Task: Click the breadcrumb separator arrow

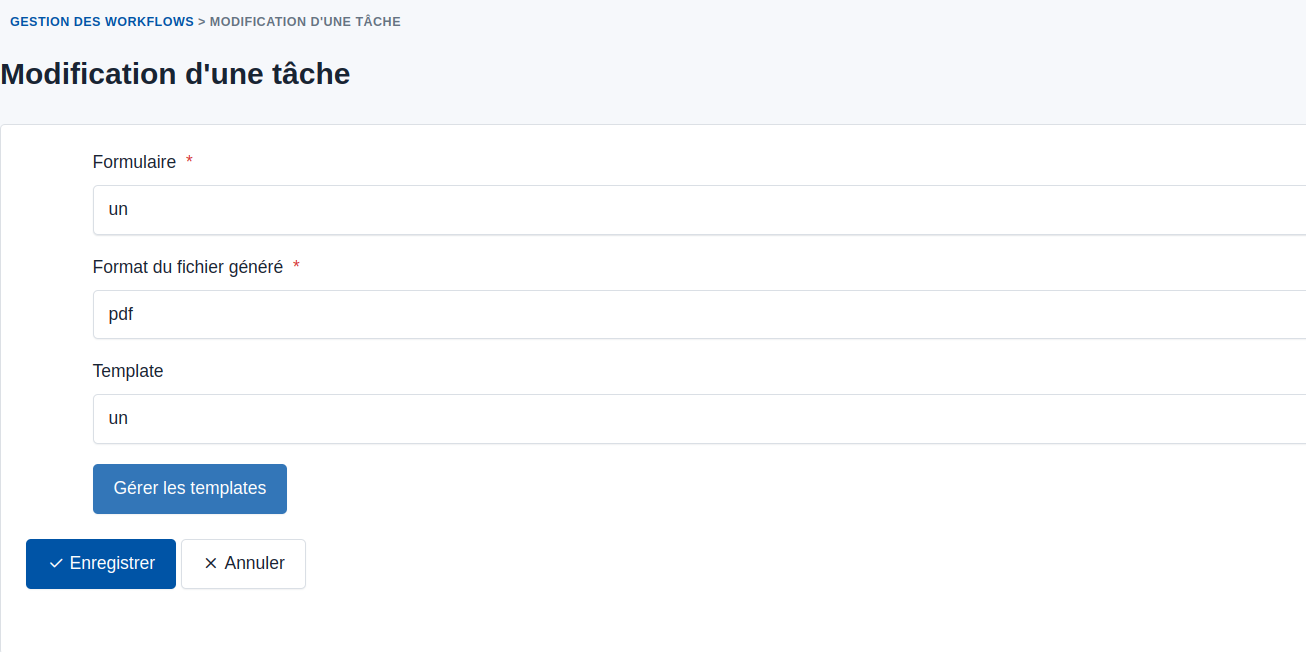Action: click(202, 22)
